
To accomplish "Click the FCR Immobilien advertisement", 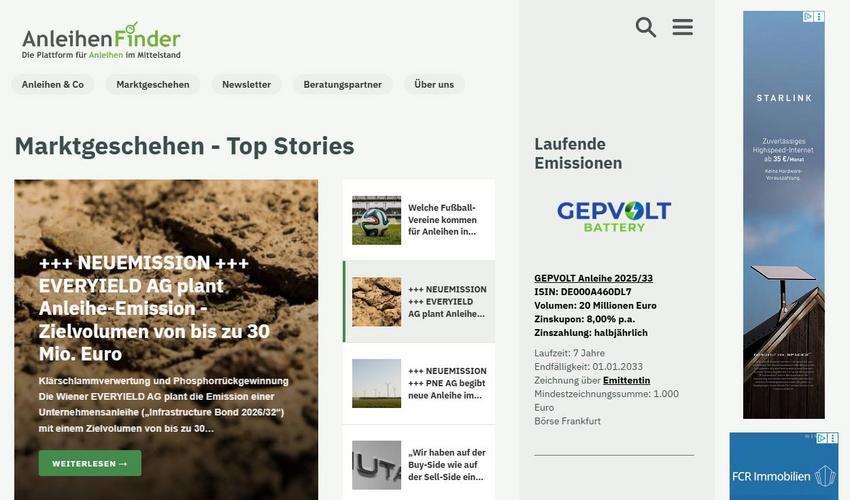I will pyautogui.click(x=784, y=466).
